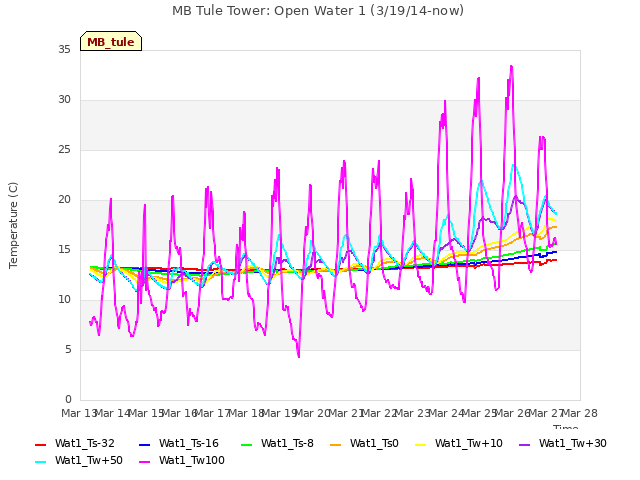Click the Temperature (C) axis label
Image resolution: width=640 pixels, height=480 pixels.
(13, 225)
